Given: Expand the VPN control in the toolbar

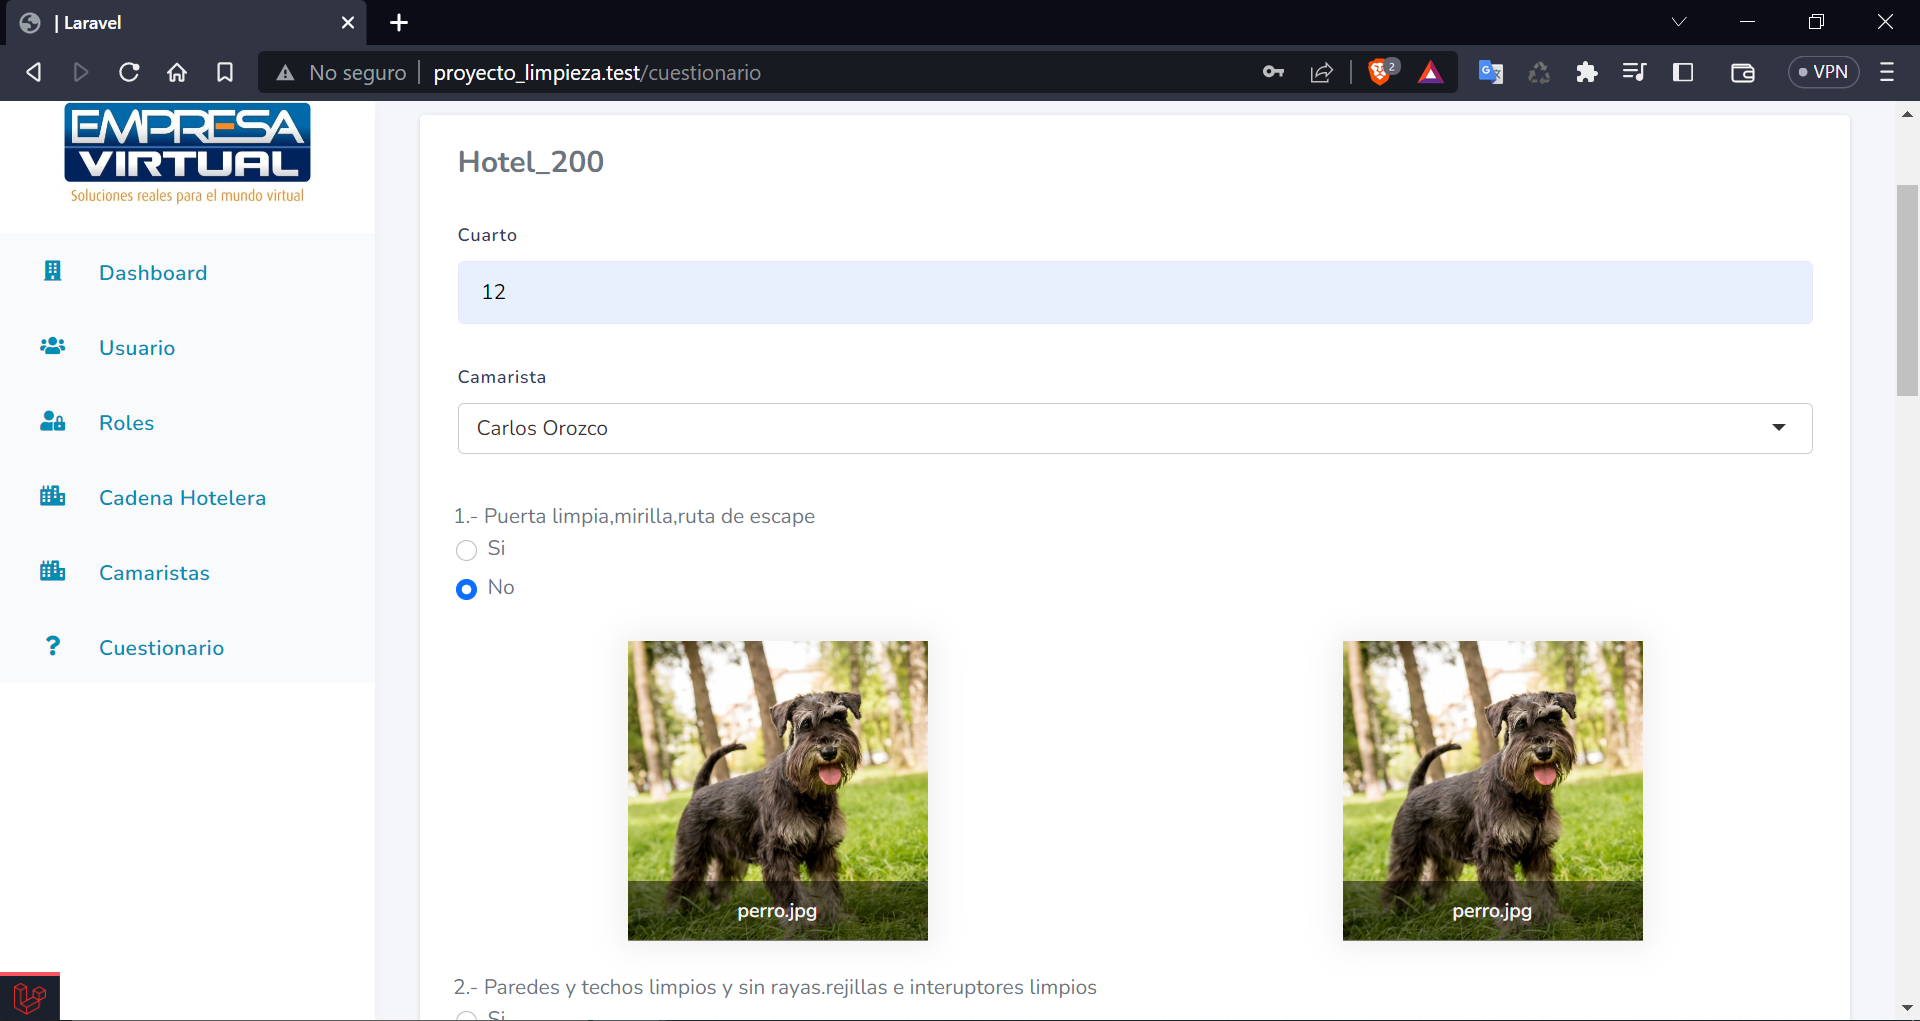Looking at the screenshot, I should click(x=1822, y=71).
